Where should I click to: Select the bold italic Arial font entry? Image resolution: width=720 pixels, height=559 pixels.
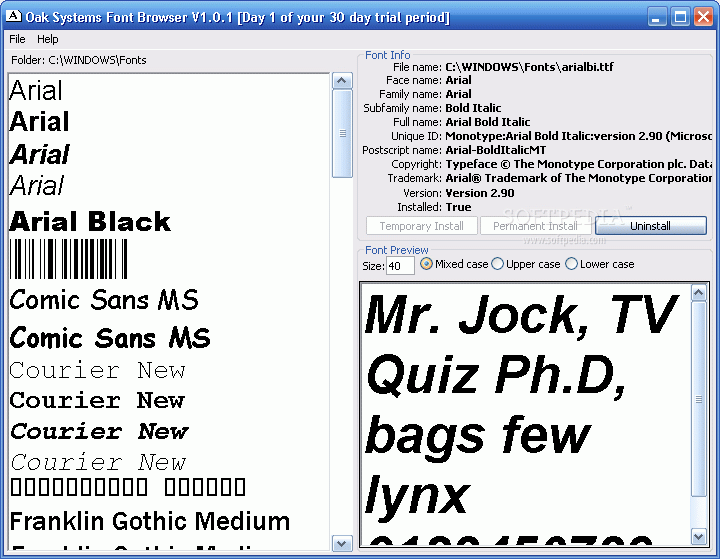click(x=39, y=154)
